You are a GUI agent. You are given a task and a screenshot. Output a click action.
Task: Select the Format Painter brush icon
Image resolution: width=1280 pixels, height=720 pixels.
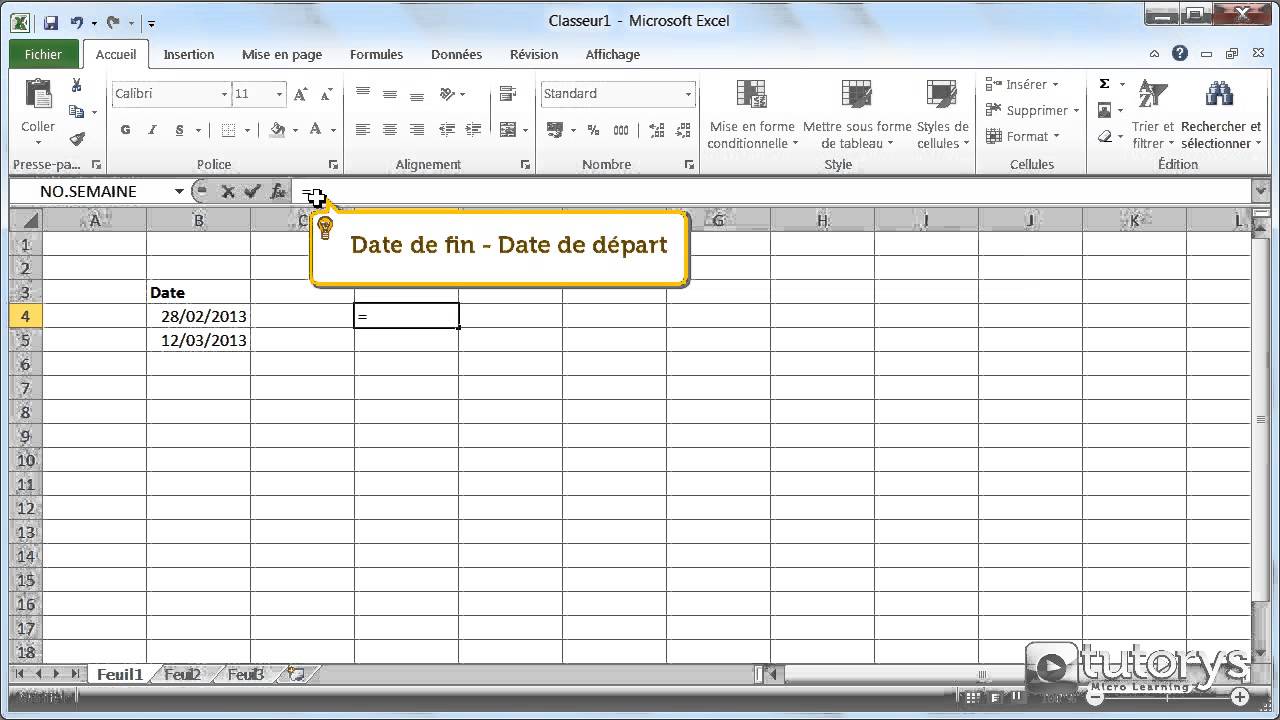point(77,138)
